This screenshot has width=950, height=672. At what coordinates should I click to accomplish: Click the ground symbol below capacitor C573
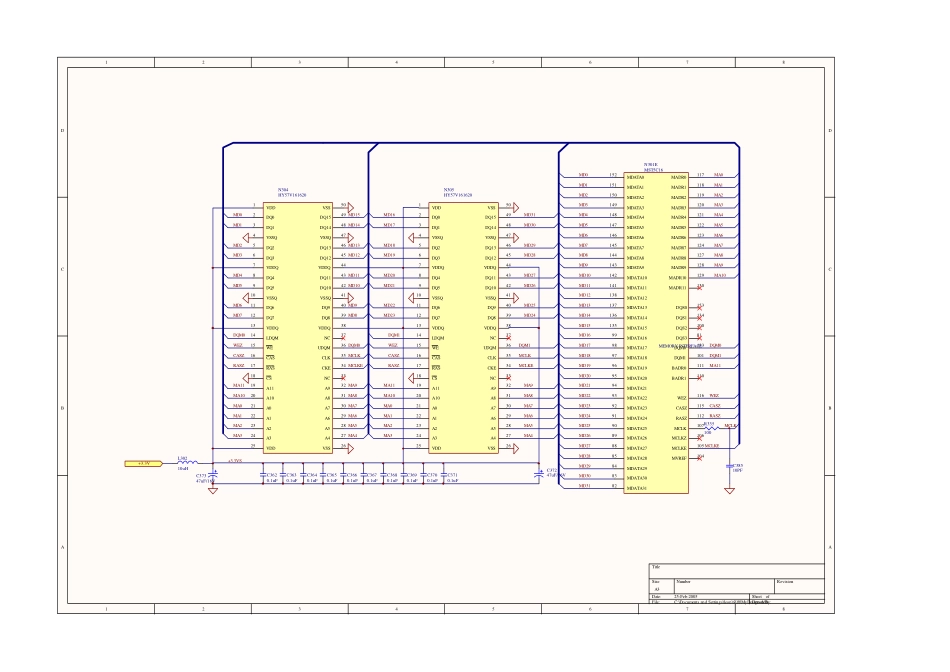[212, 490]
